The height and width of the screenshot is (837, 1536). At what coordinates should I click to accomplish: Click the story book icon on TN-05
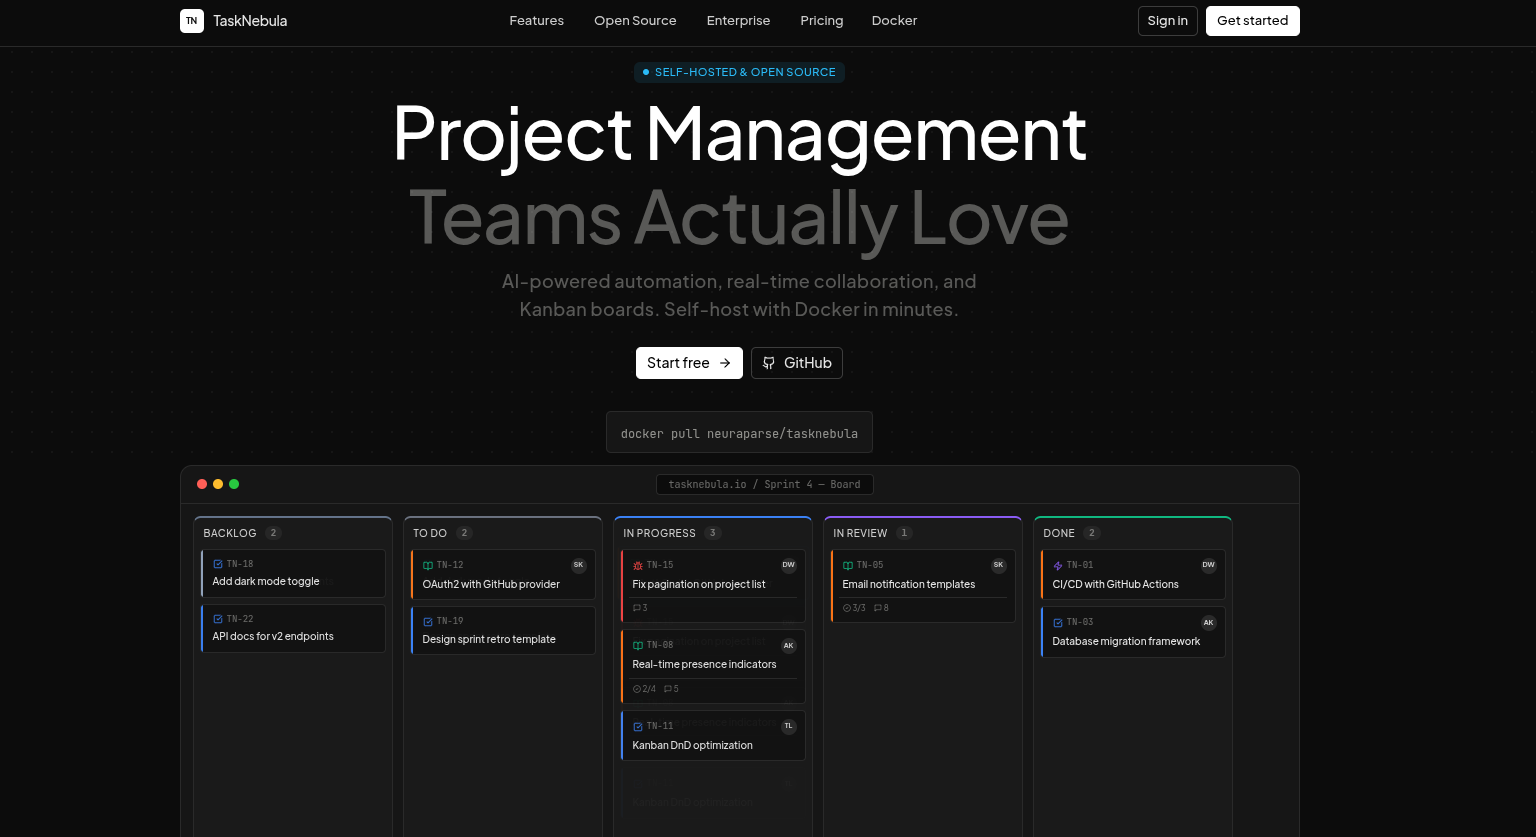[848, 565]
